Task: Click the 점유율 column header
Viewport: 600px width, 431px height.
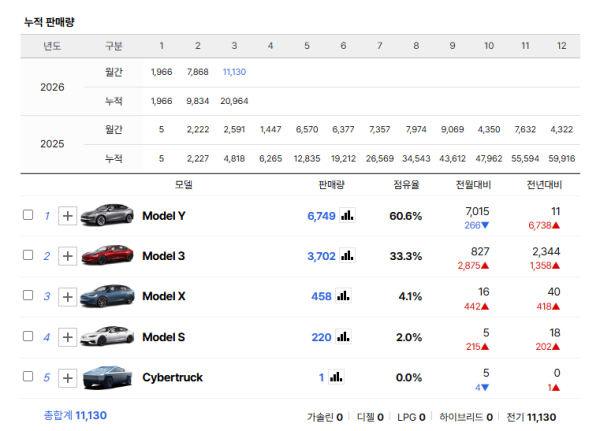Action: [406, 184]
